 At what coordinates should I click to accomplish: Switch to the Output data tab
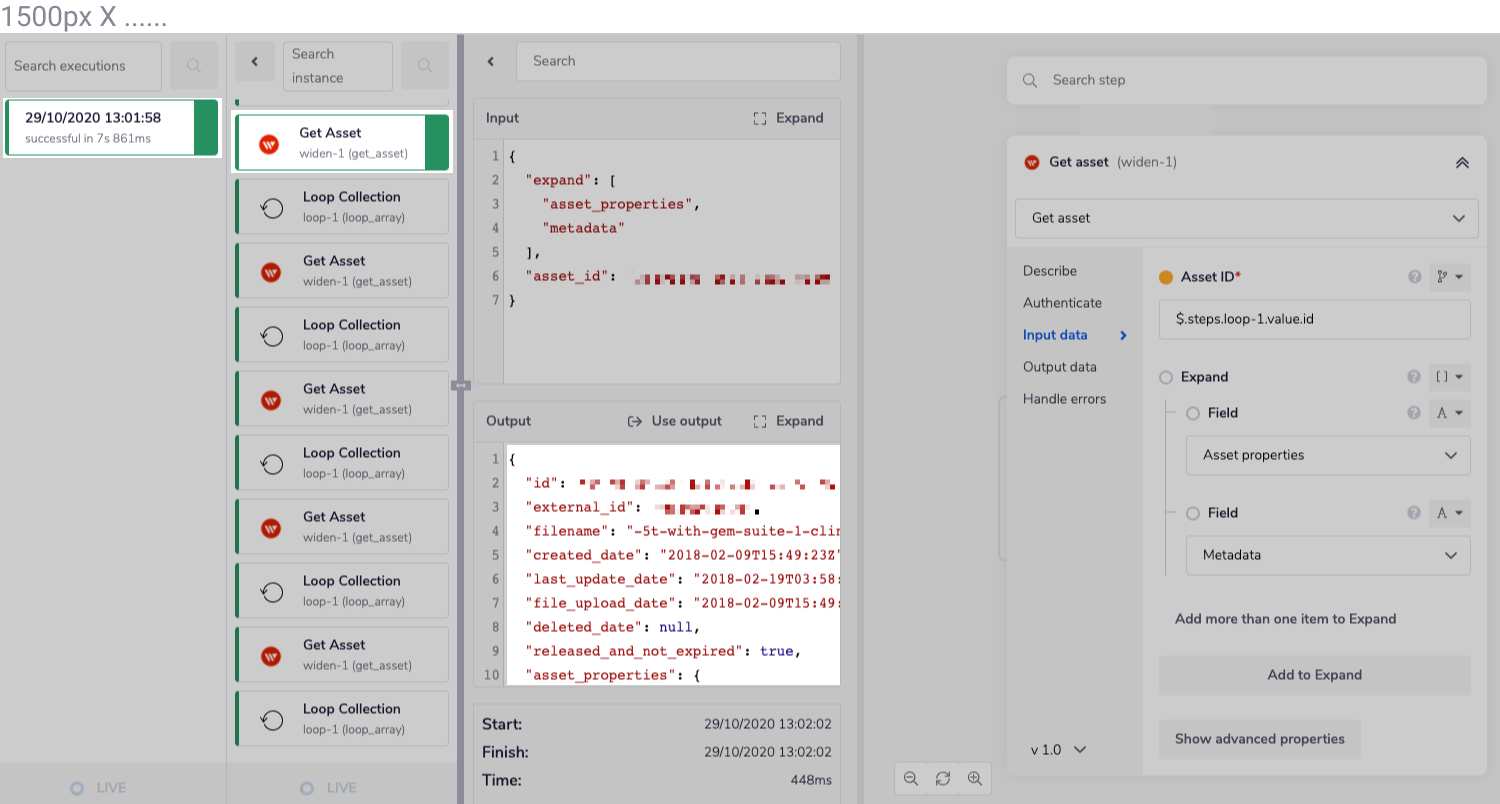1059,367
